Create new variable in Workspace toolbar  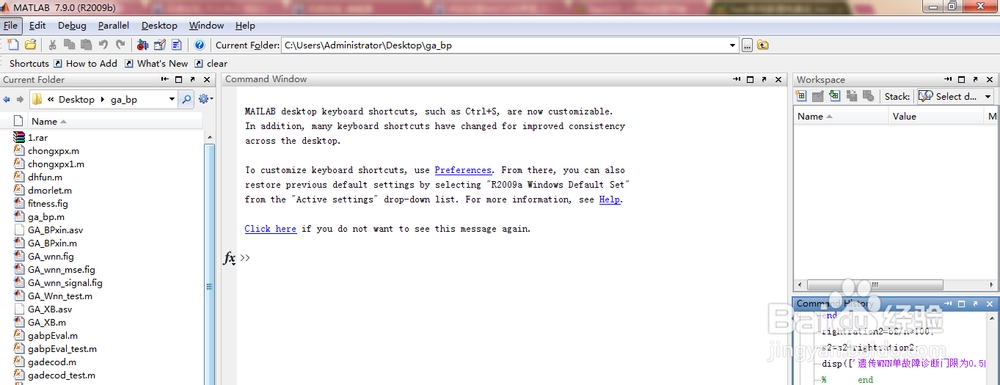801,96
